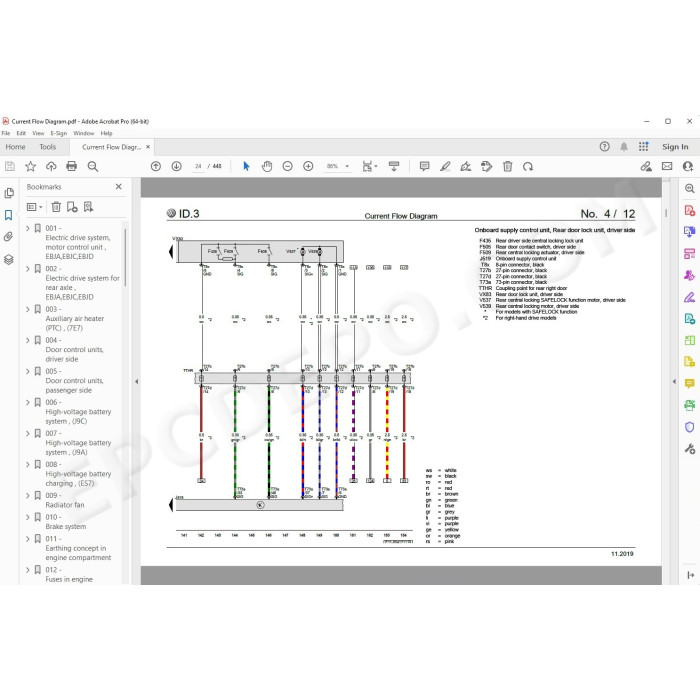700x700 pixels.
Task: Switch to the Tools tab
Action: coord(47,147)
